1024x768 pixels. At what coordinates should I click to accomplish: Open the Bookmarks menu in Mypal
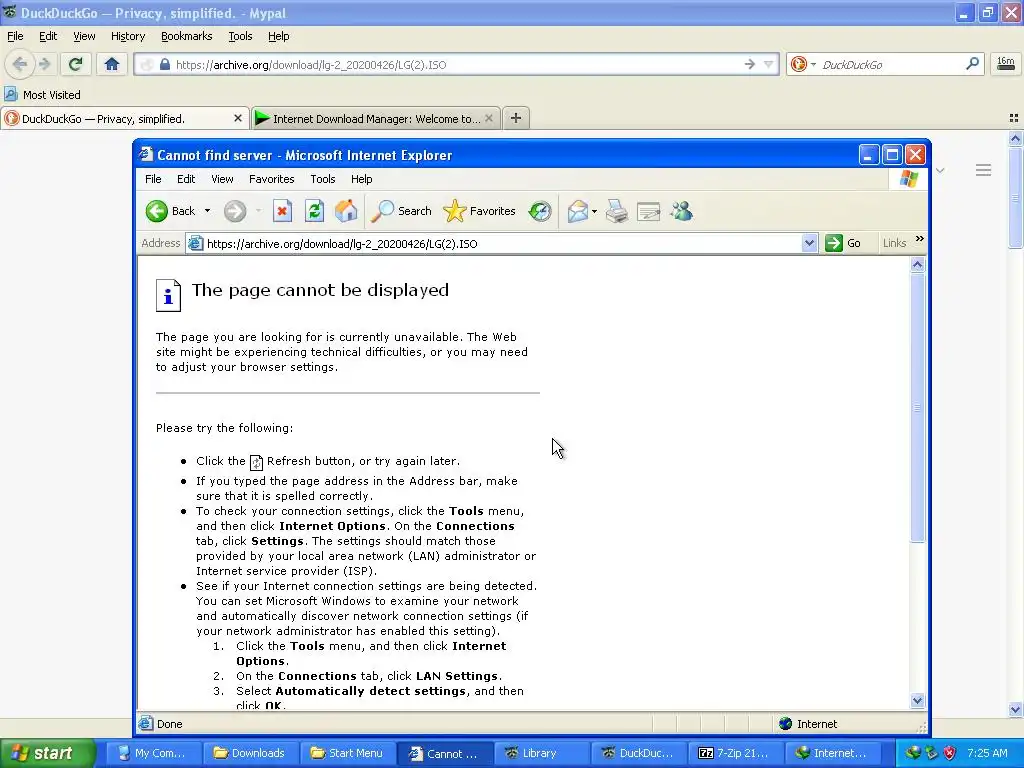coord(186,36)
